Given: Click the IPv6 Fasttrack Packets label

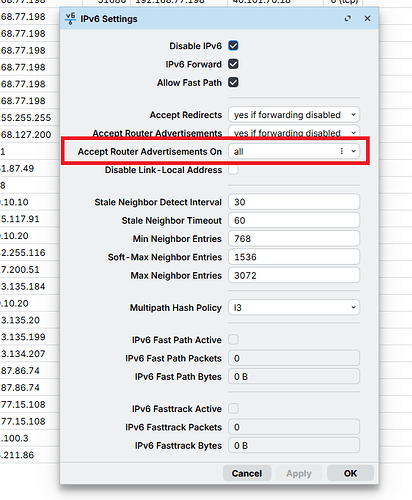Looking at the screenshot, I should click(x=173, y=427).
